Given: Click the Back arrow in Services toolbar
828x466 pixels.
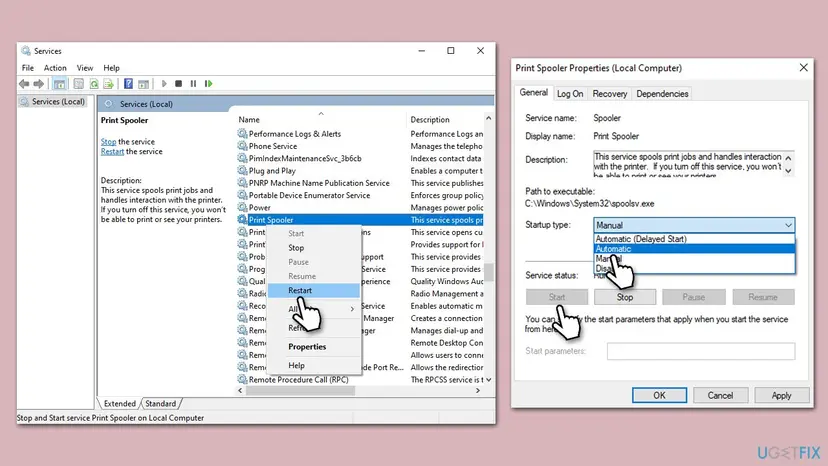Looking at the screenshot, I should click(24, 83).
